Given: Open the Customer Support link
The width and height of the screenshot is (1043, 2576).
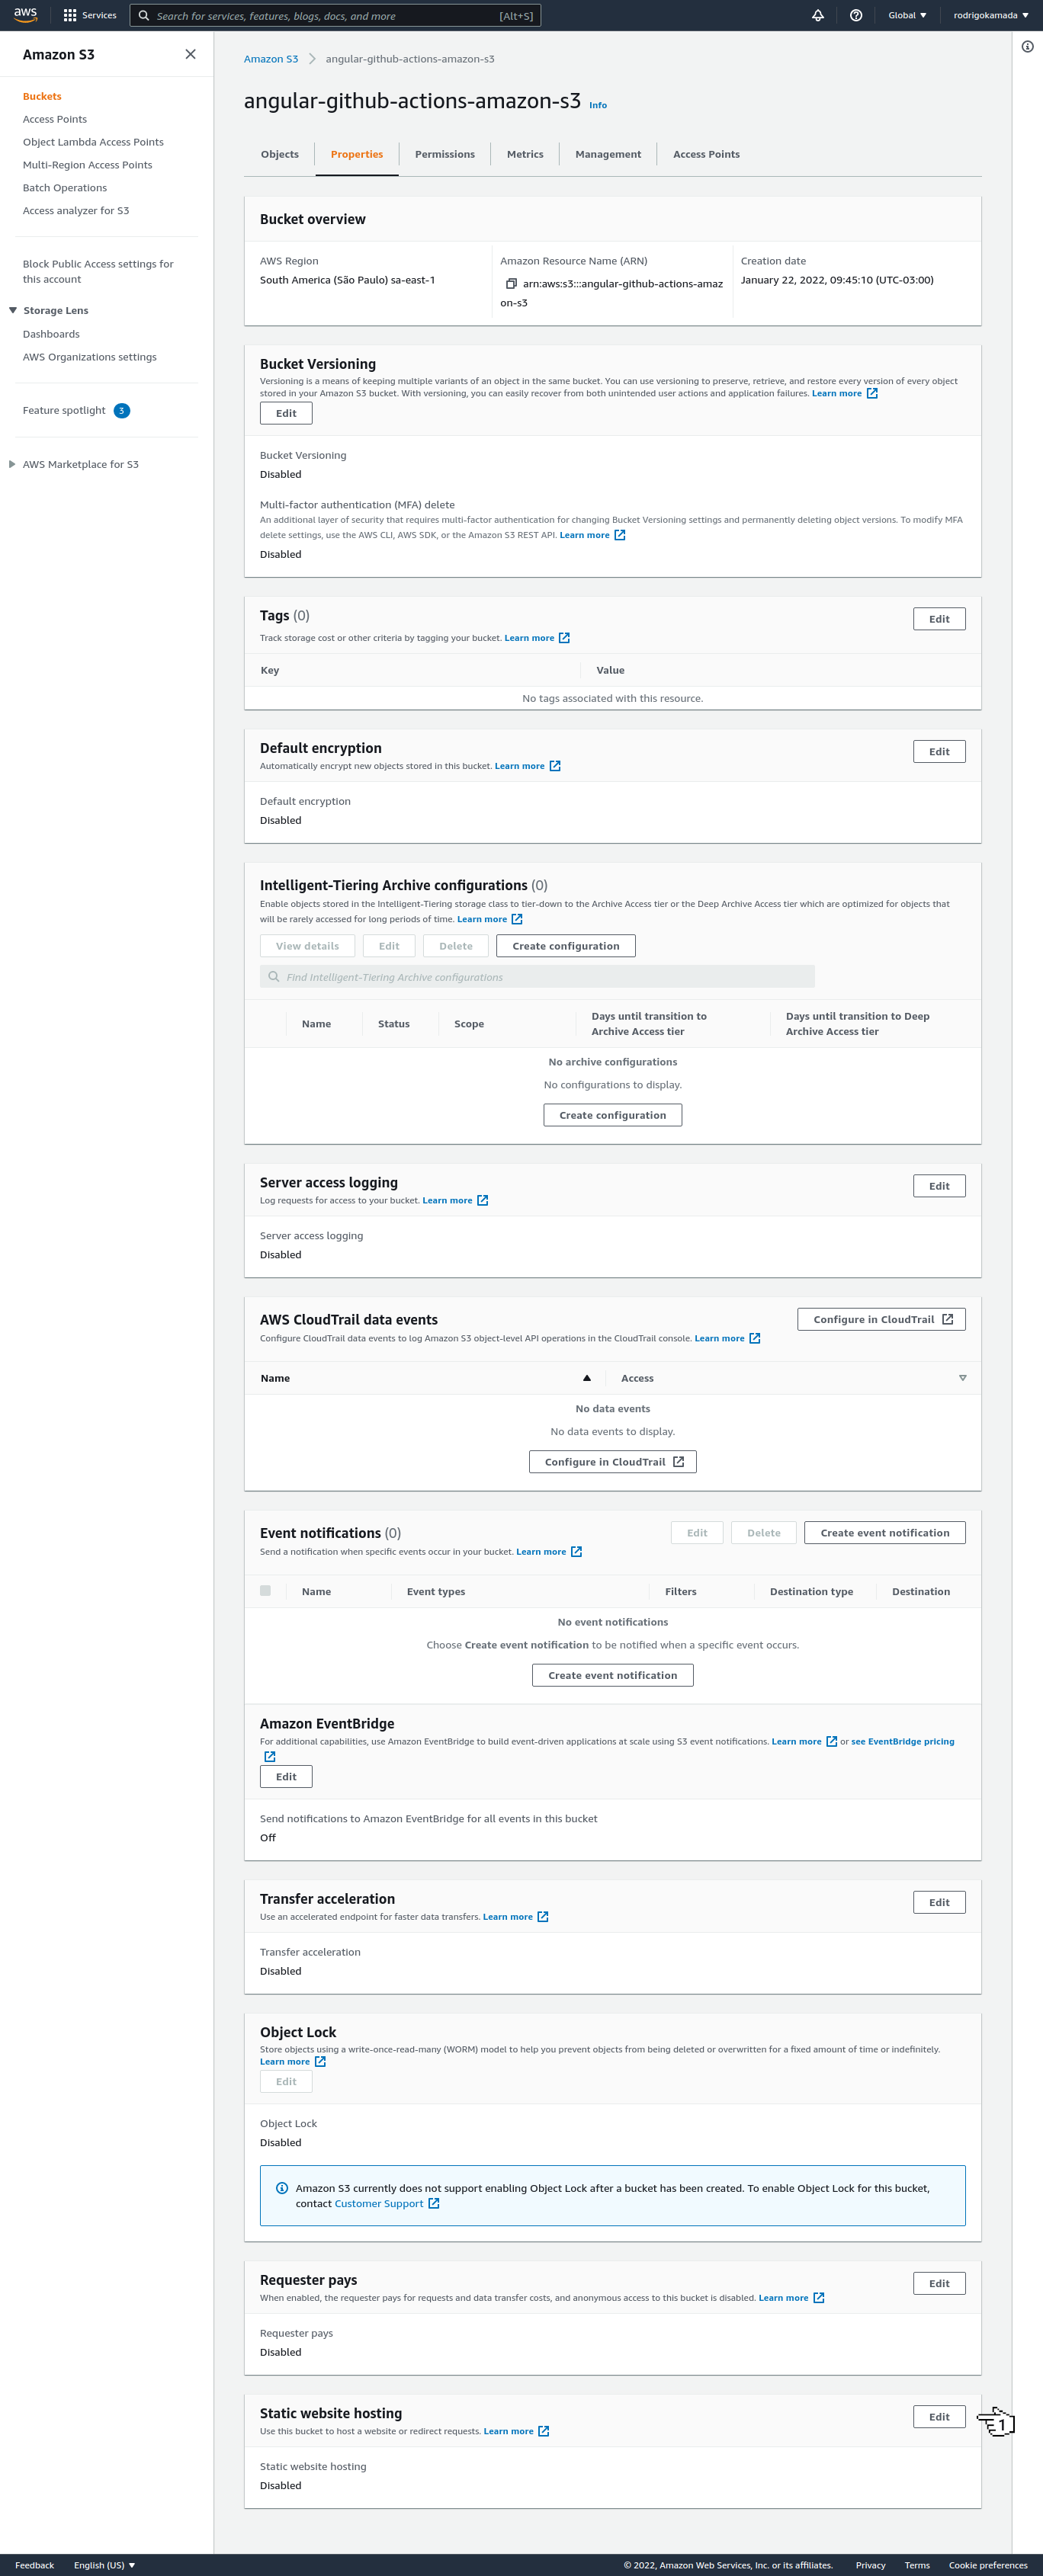Looking at the screenshot, I should tap(379, 2204).
